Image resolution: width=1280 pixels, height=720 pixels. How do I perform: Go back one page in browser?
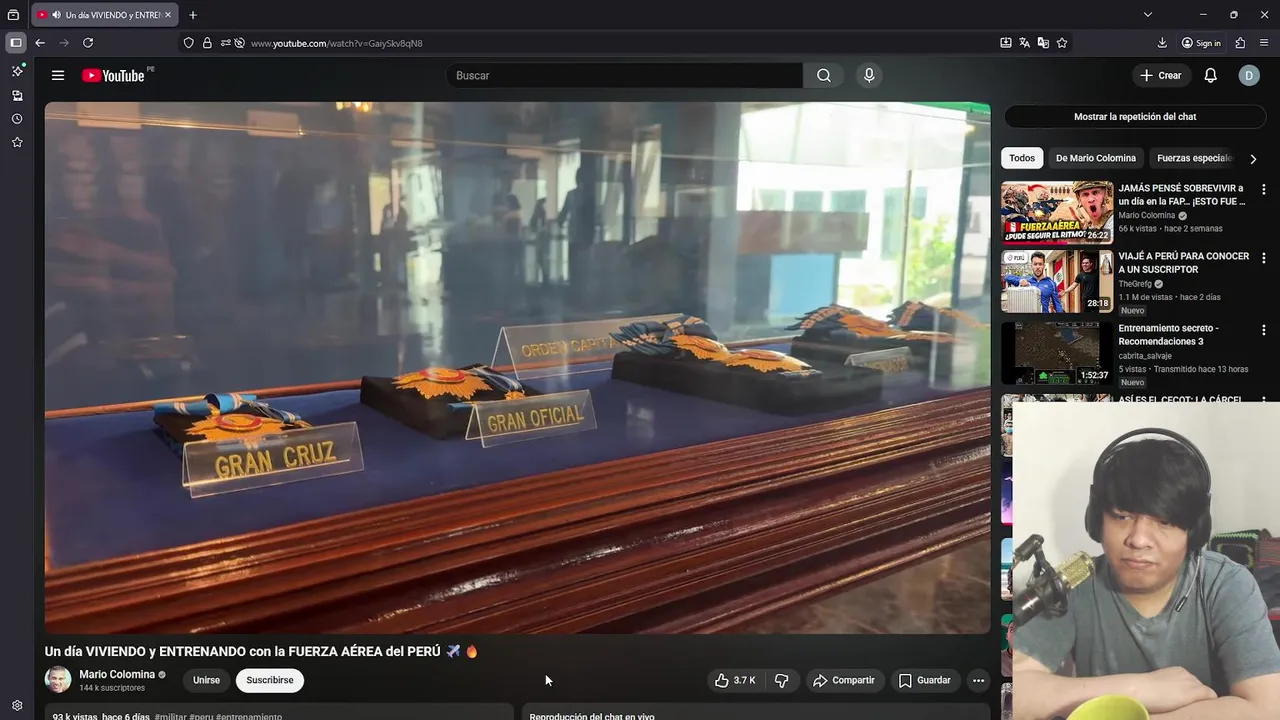(40, 43)
